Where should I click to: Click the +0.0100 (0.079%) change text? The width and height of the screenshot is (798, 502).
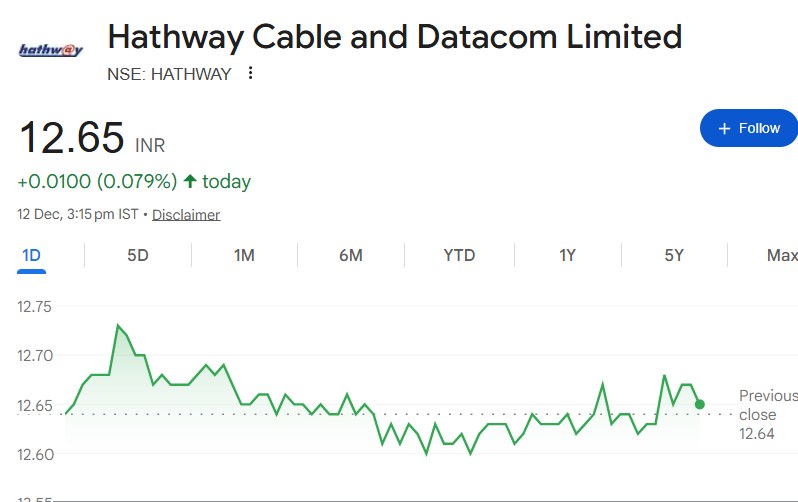point(97,181)
